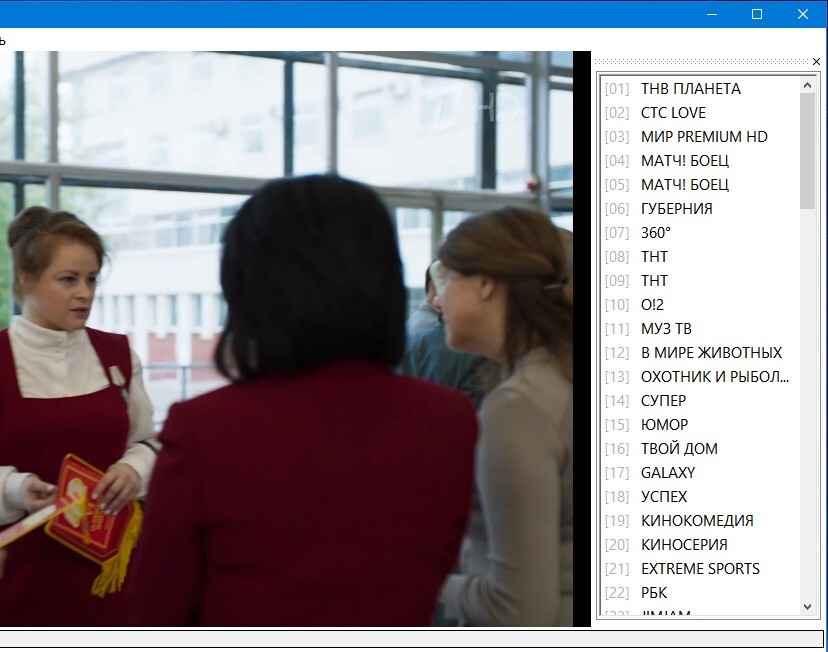The width and height of the screenshot is (828, 652).
Task: Play В МИРЕ ЖИВОТНЫХ channel
Action: 711,353
